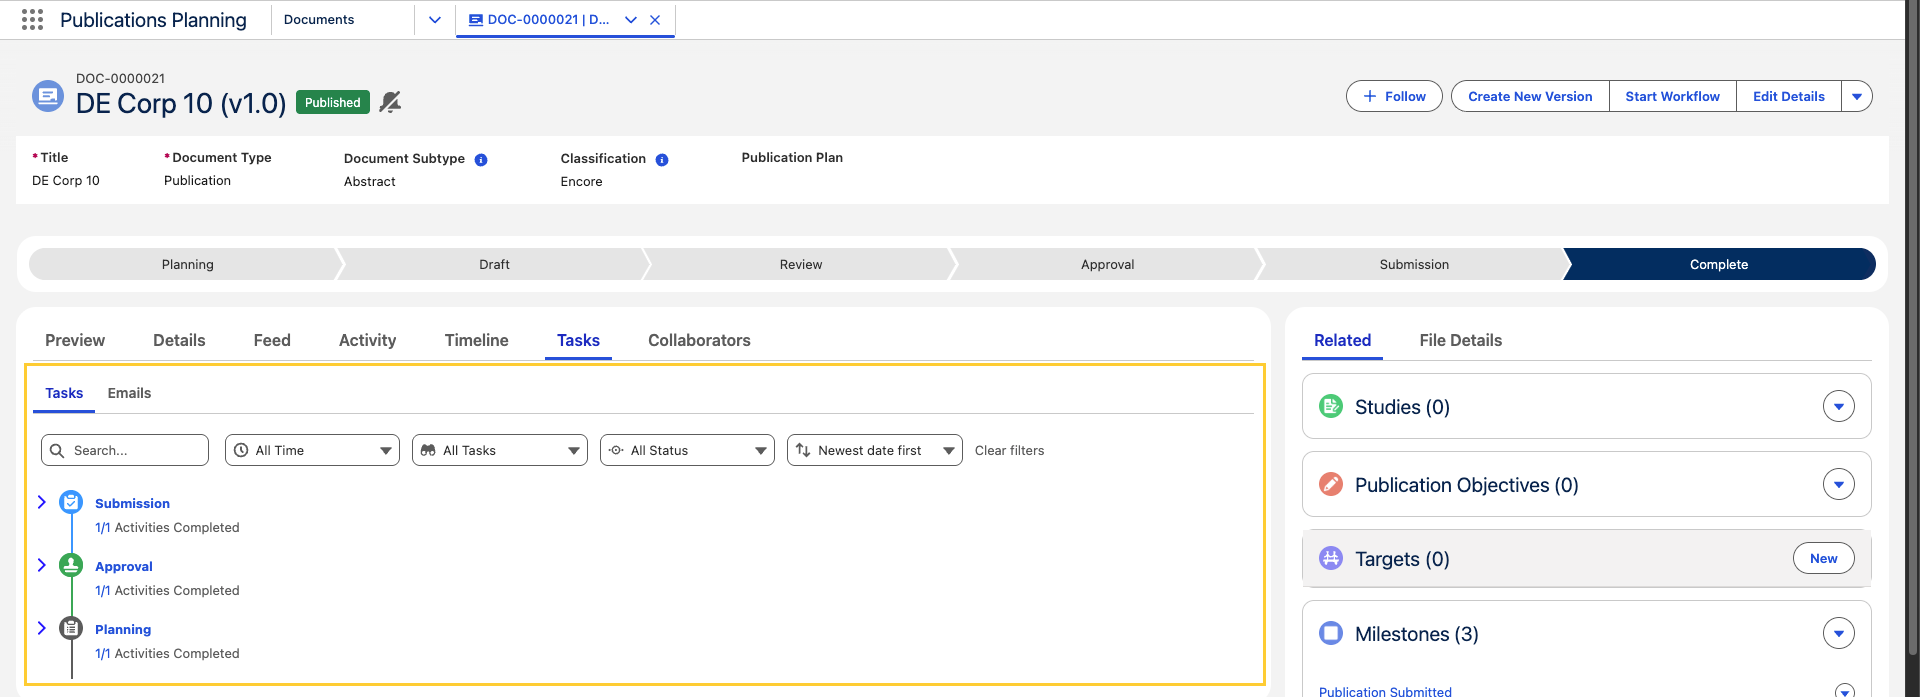Click the Start Workflow button
The width and height of the screenshot is (1920, 697).
[x=1672, y=96]
